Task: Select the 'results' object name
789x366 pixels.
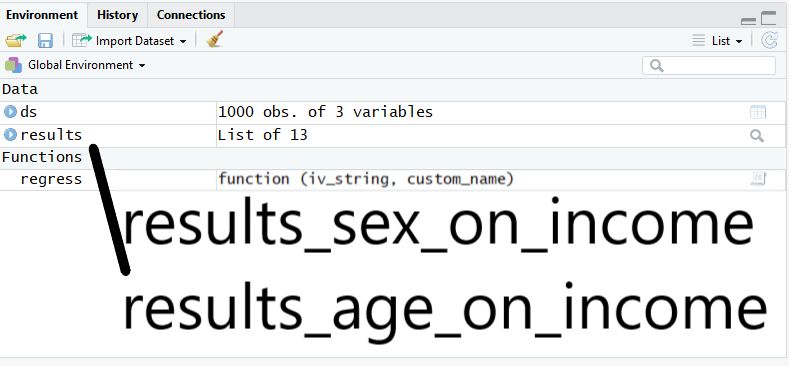Action: click(x=51, y=135)
